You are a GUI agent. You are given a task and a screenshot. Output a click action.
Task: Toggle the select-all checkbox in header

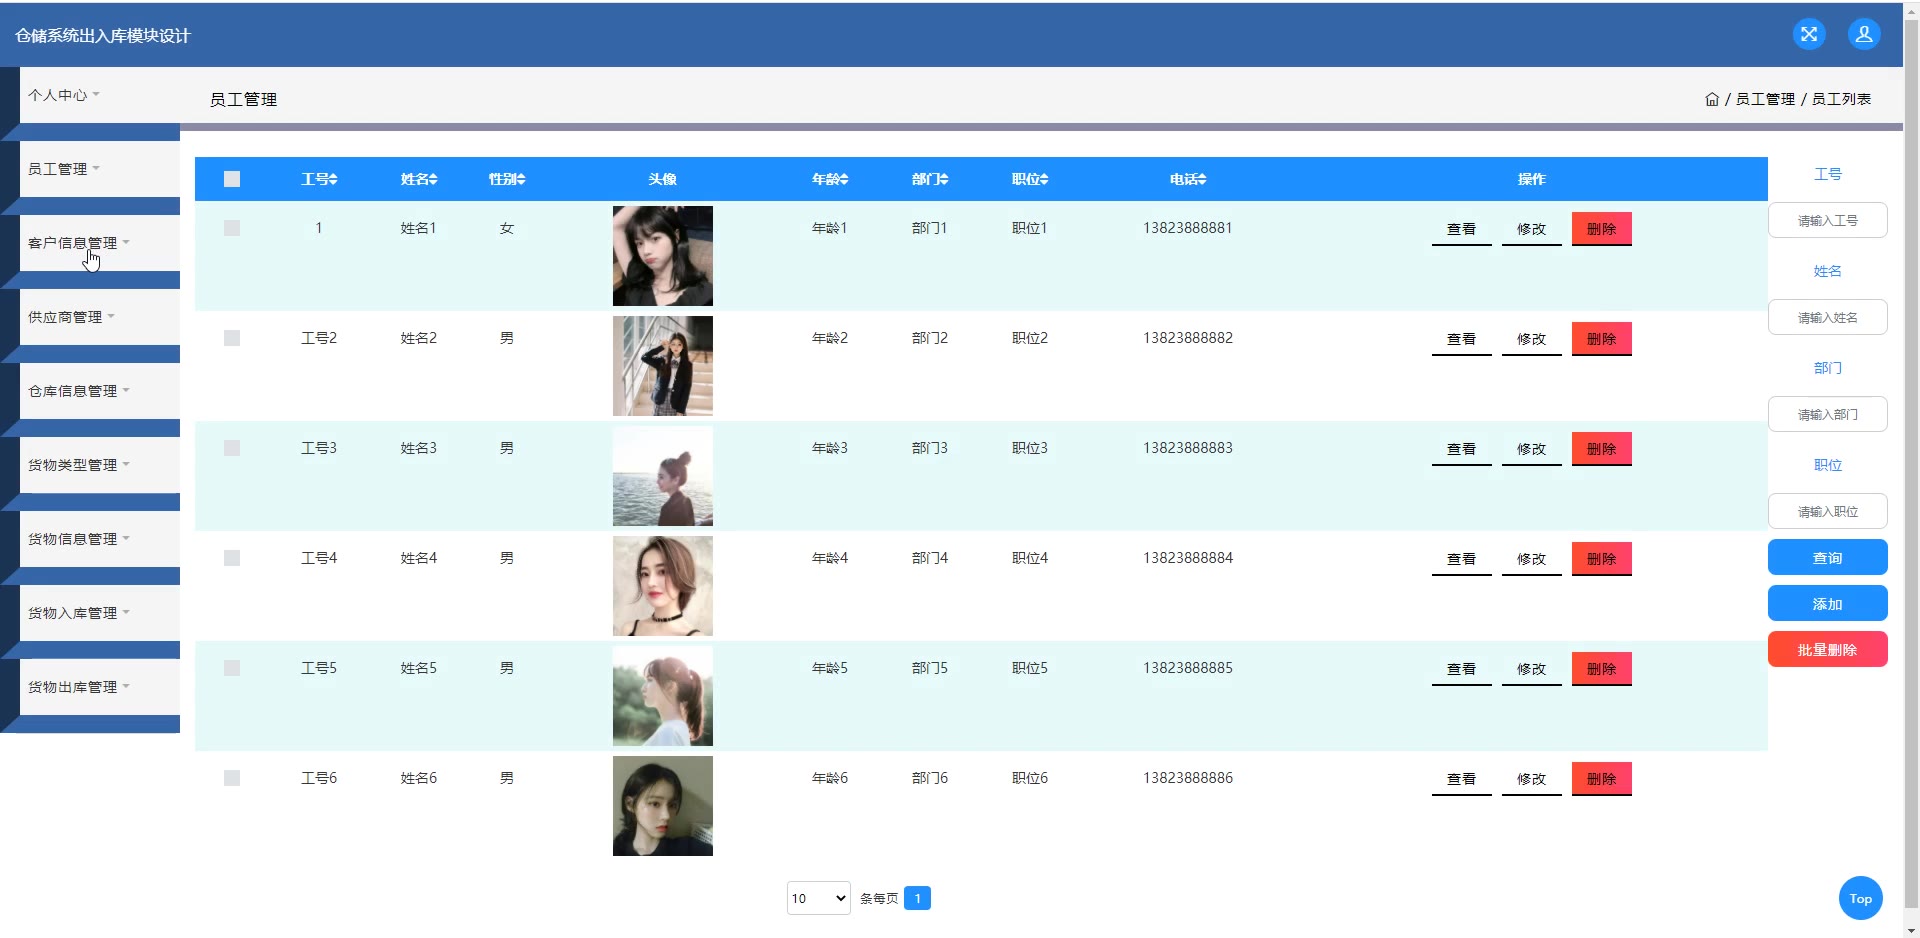pyautogui.click(x=232, y=179)
